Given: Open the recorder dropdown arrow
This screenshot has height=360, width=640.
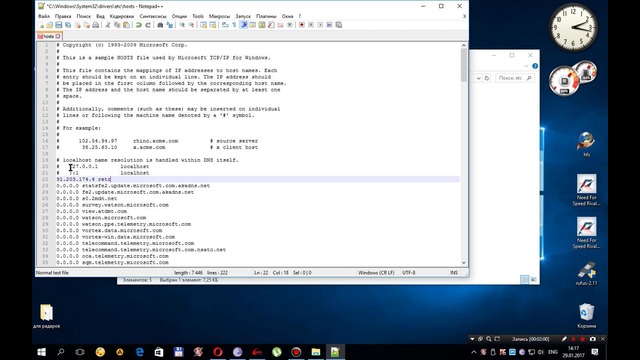Looking at the screenshot, I should (x=472, y=339).
